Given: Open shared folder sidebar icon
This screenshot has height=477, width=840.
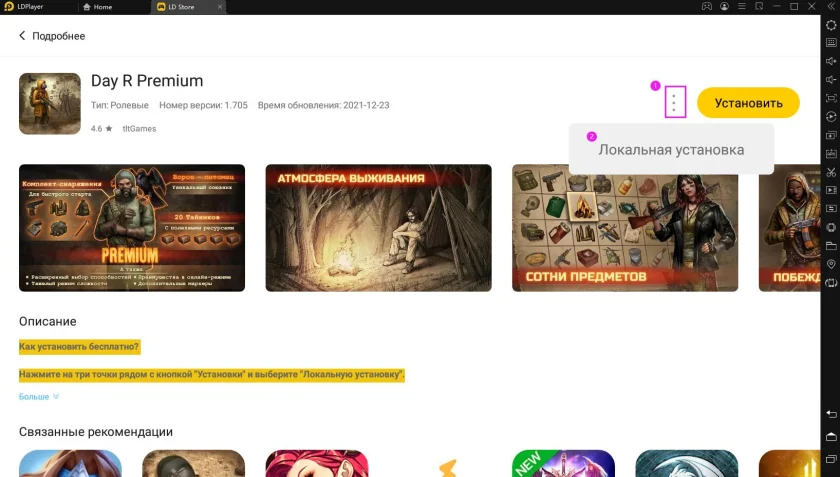Looking at the screenshot, I should 831,245.
